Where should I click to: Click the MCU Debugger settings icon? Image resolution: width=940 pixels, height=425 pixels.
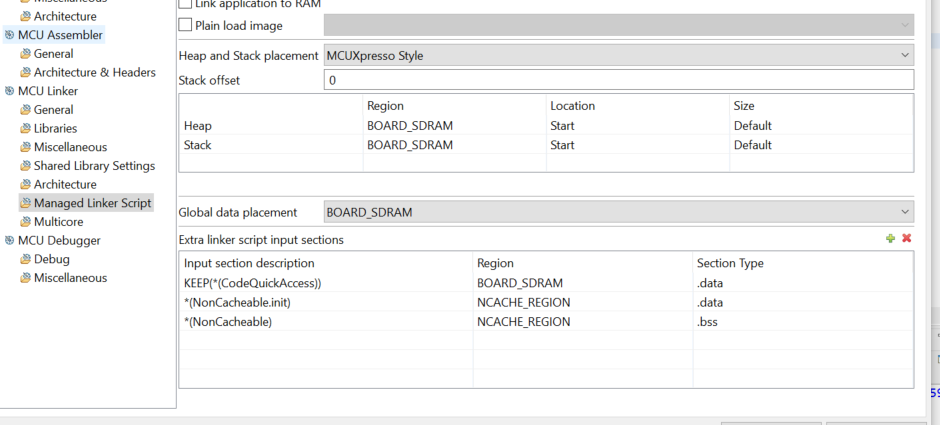(x=9, y=240)
